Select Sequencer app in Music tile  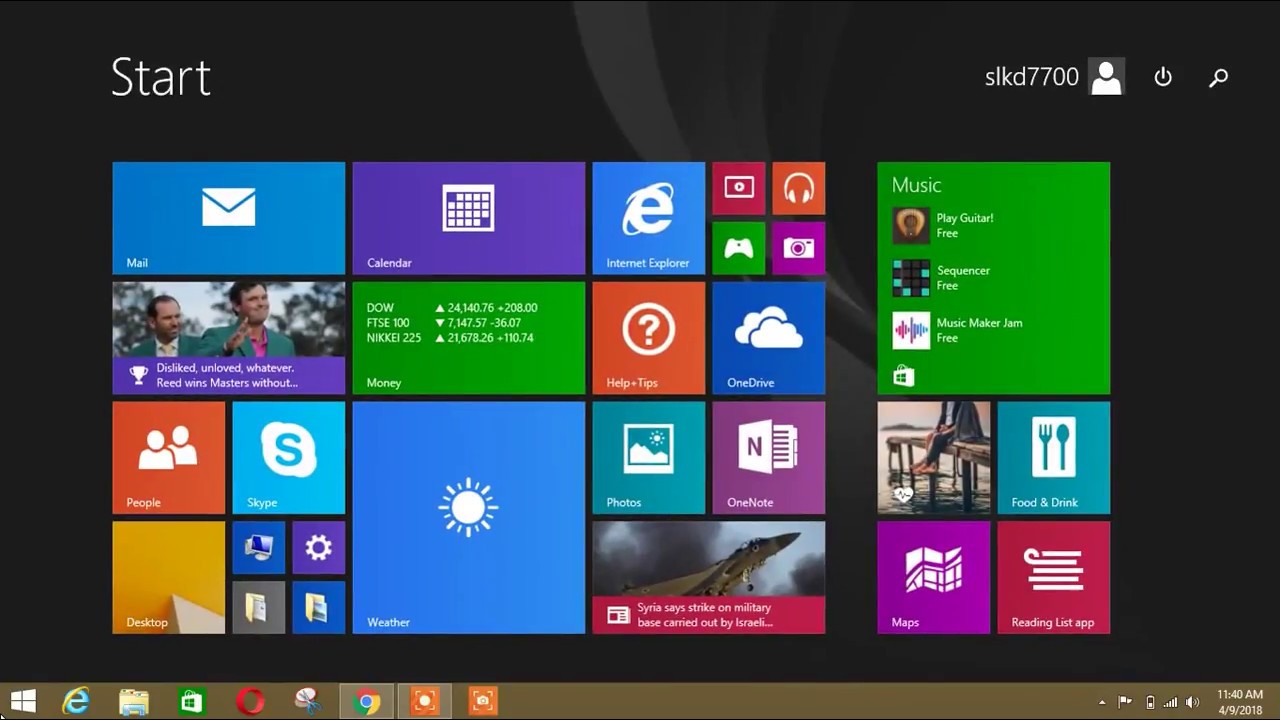tap(940, 278)
